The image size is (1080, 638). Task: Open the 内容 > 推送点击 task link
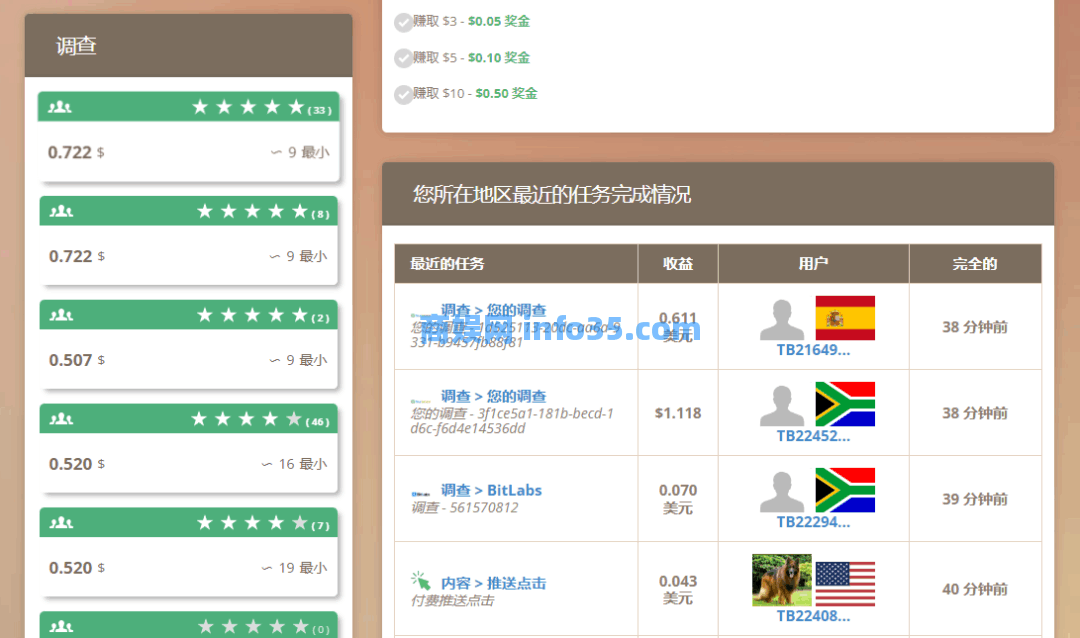pyautogui.click(x=493, y=583)
